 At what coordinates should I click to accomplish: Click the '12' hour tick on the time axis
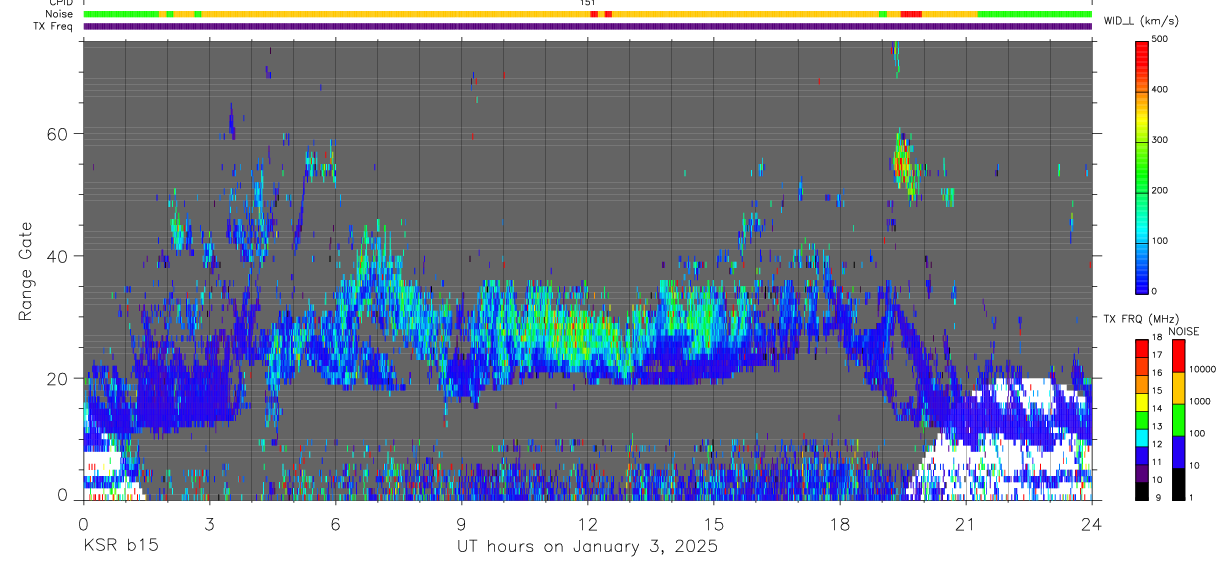pyautogui.click(x=588, y=524)
